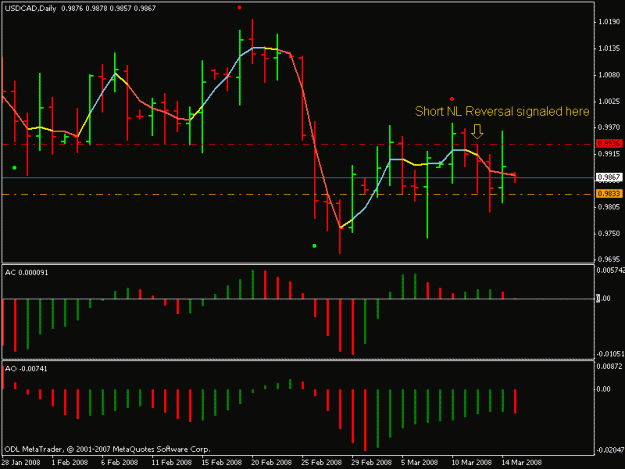Image resolution: width=625 pixels, height=469 pixels.
Task: Click the 10 Mar 2008 date label
Action: [x=472, y=462]
